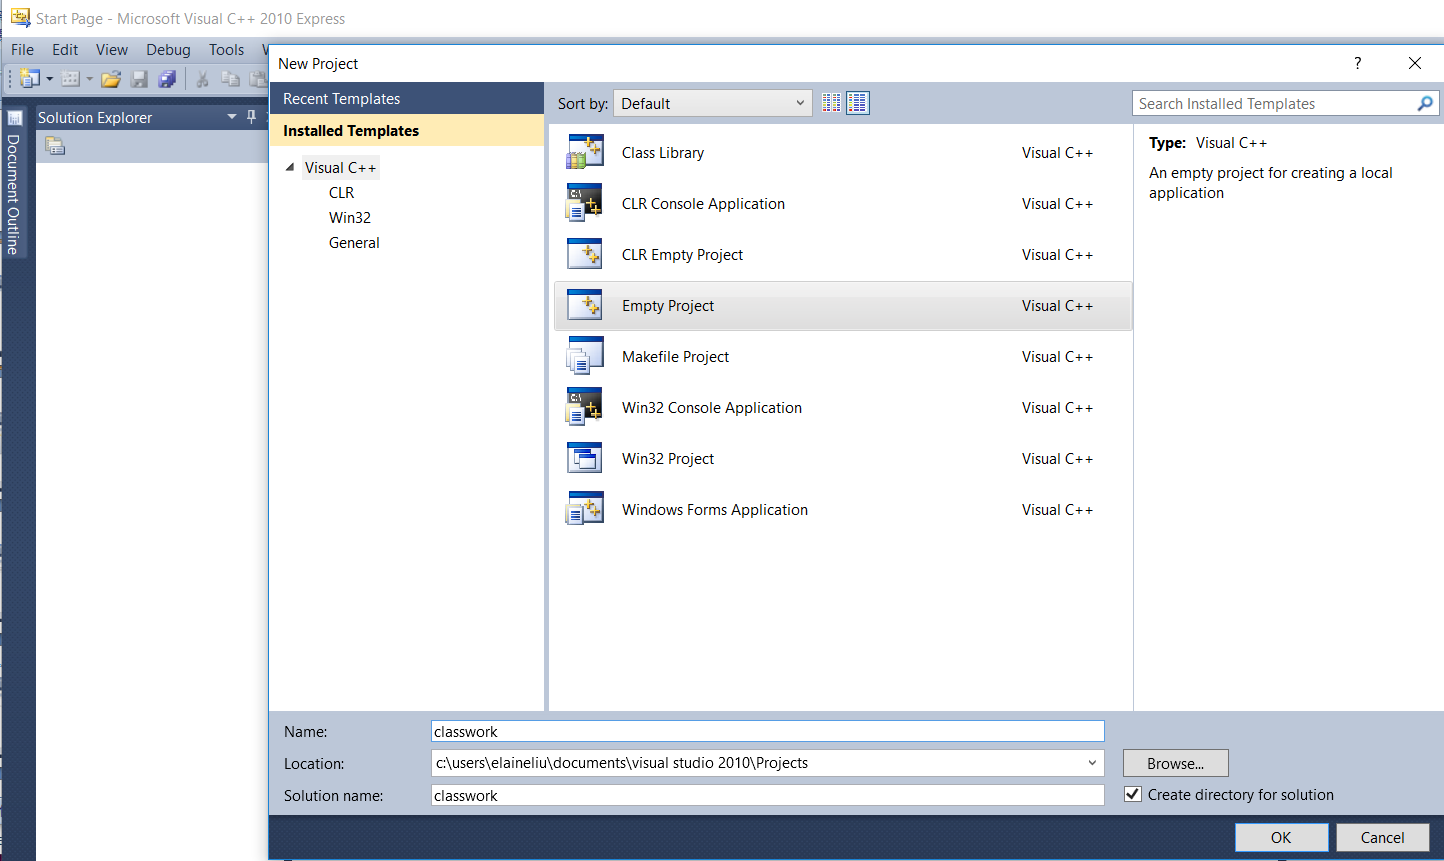This screenshot has width=1444, height=861.
Task: Select the Win32 template category
Action: pyautogui.click(x=350, y=217)
